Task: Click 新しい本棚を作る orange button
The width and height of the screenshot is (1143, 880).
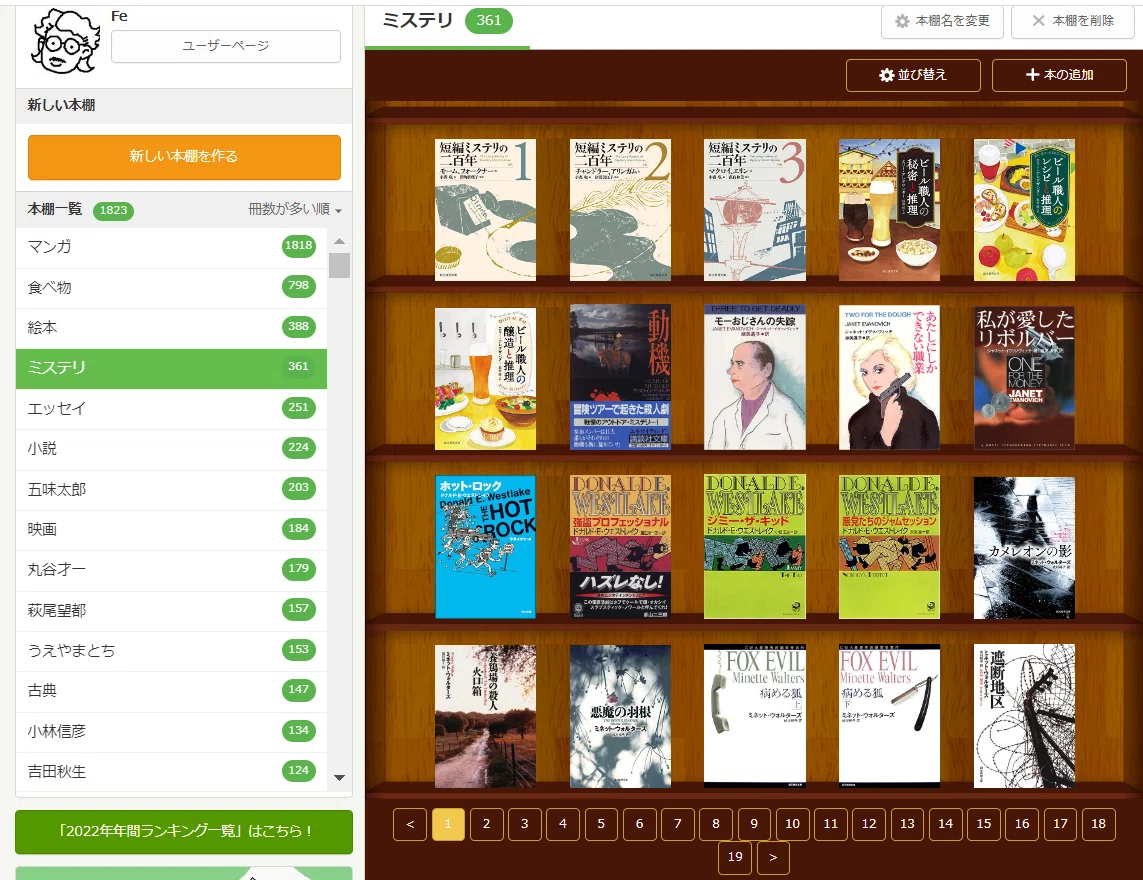Action: 184,157
